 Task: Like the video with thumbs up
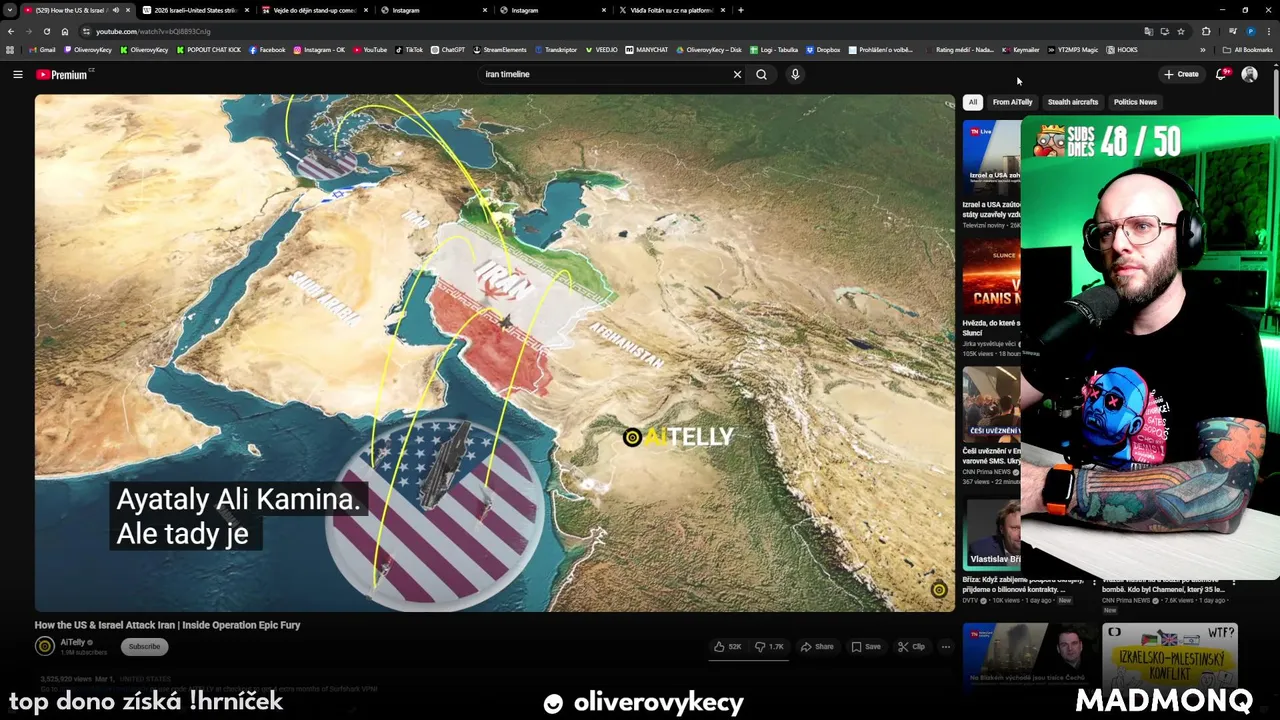tap(727, 647)
